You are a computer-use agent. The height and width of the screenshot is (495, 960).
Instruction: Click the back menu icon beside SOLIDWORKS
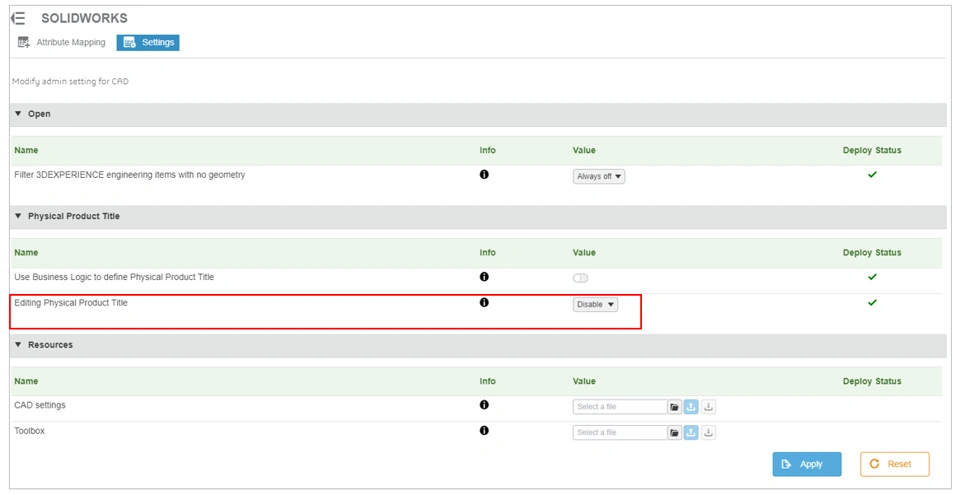[18, 18]
